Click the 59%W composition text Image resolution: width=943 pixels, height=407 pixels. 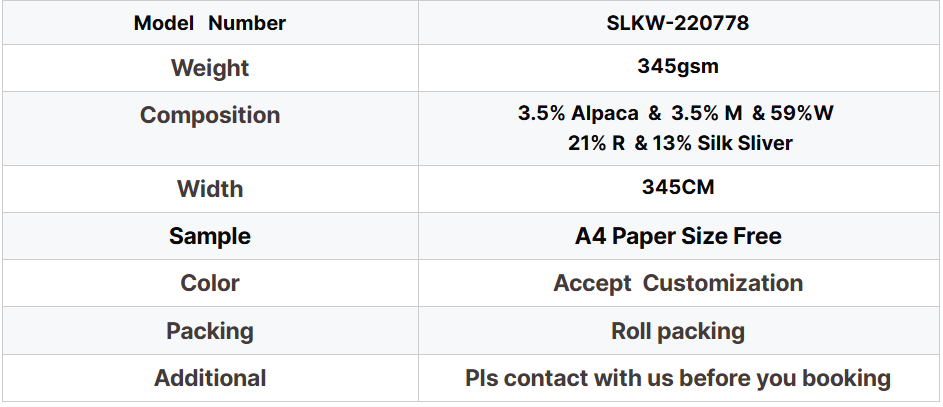[806, 114]
